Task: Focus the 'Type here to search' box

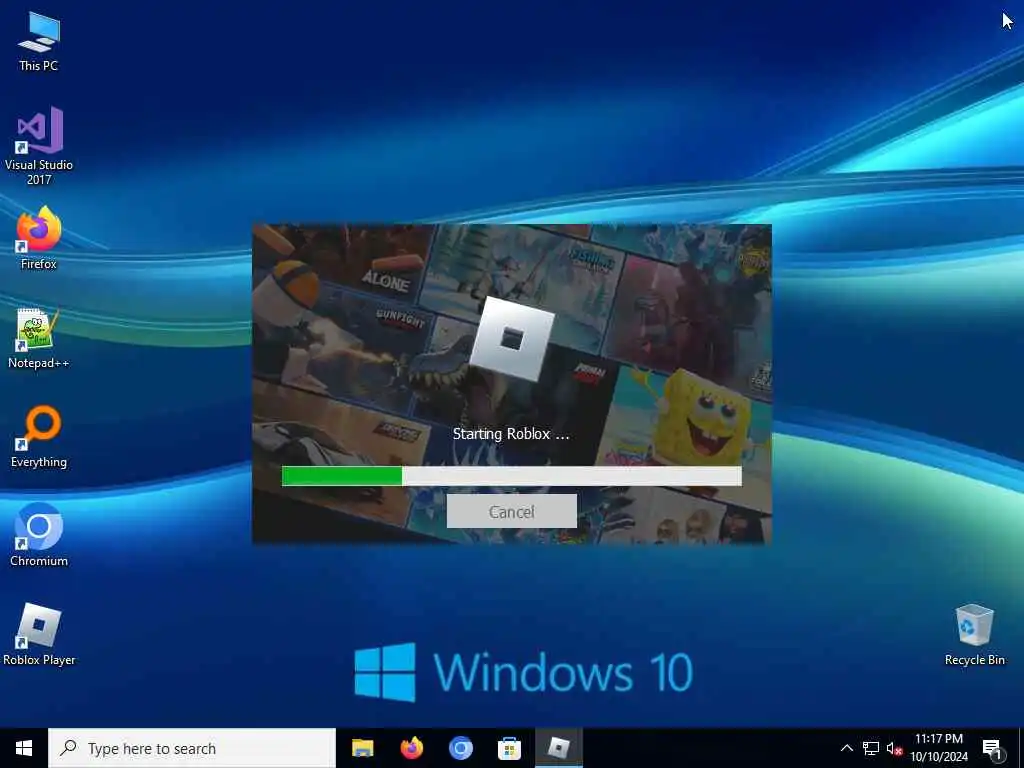Action: tap(192, 748)
